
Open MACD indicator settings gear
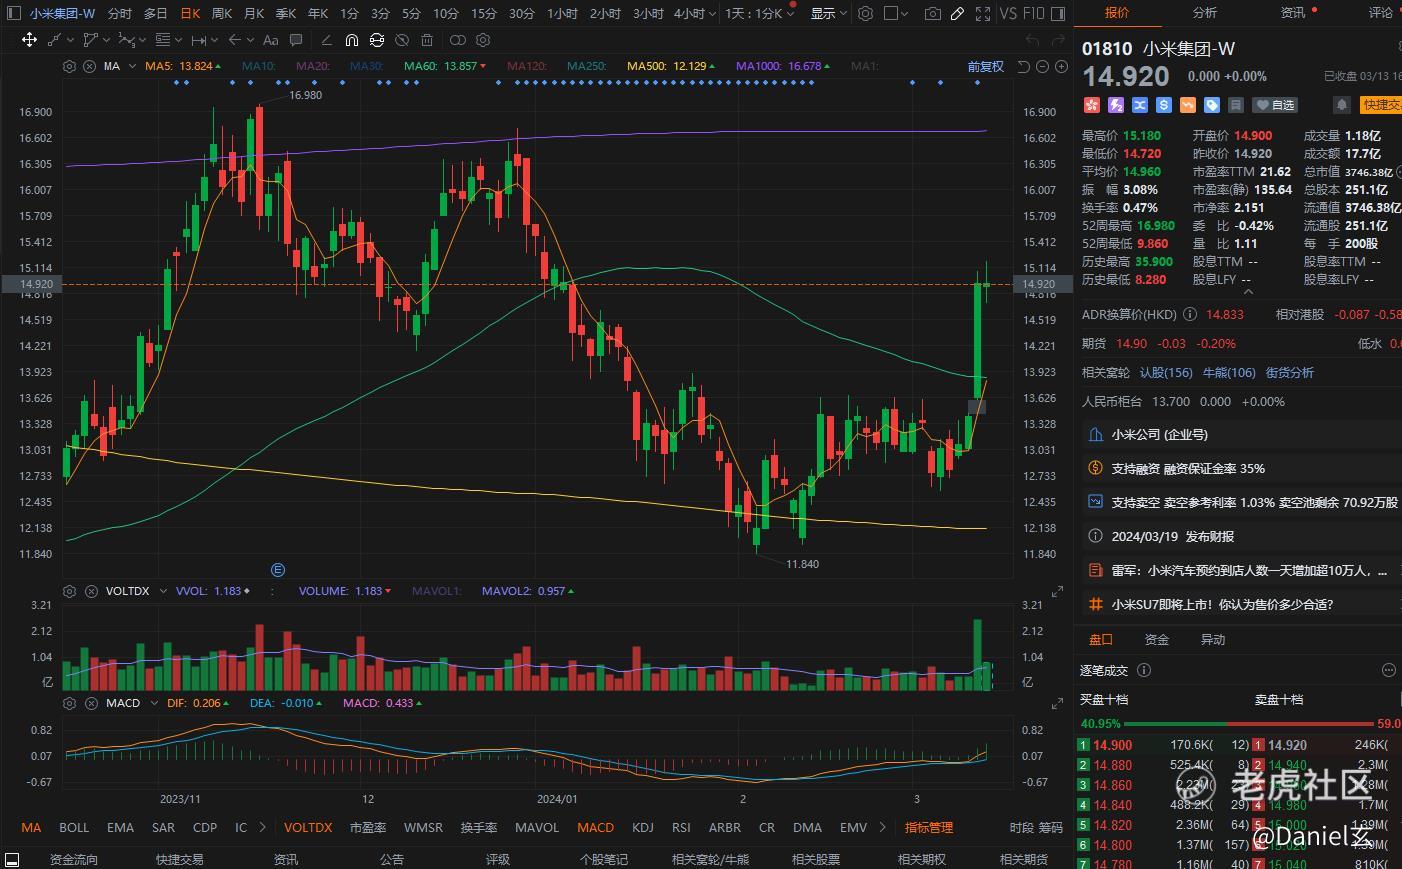click(x=69, y=703)
